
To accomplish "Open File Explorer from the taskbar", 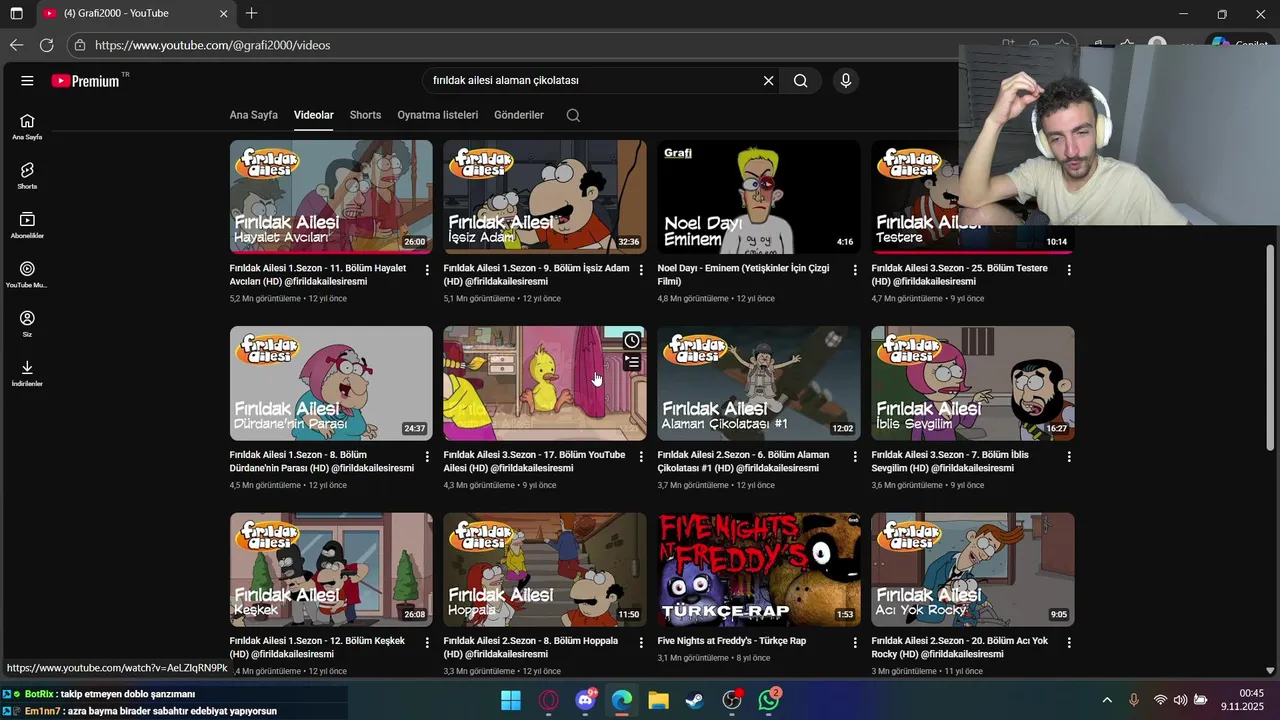I will (x=658, y=700).
